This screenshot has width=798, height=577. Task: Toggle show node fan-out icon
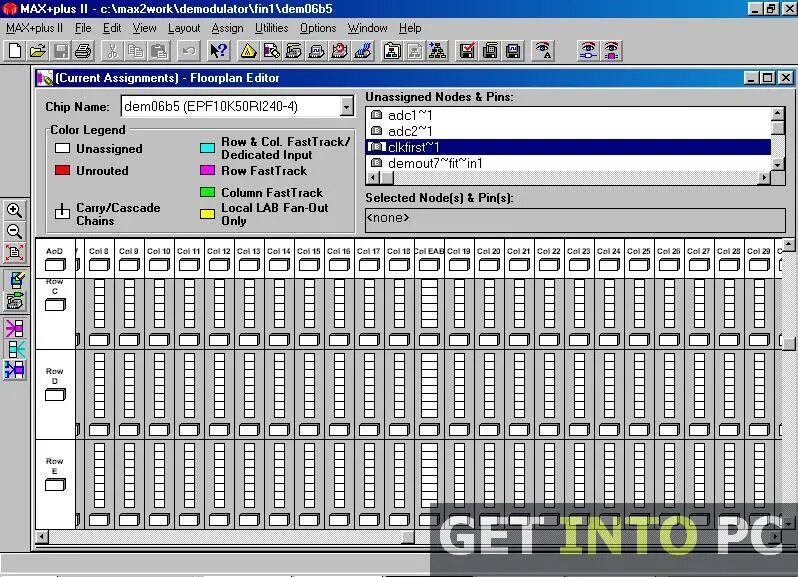pyautogui.click(x=15, y=350)
